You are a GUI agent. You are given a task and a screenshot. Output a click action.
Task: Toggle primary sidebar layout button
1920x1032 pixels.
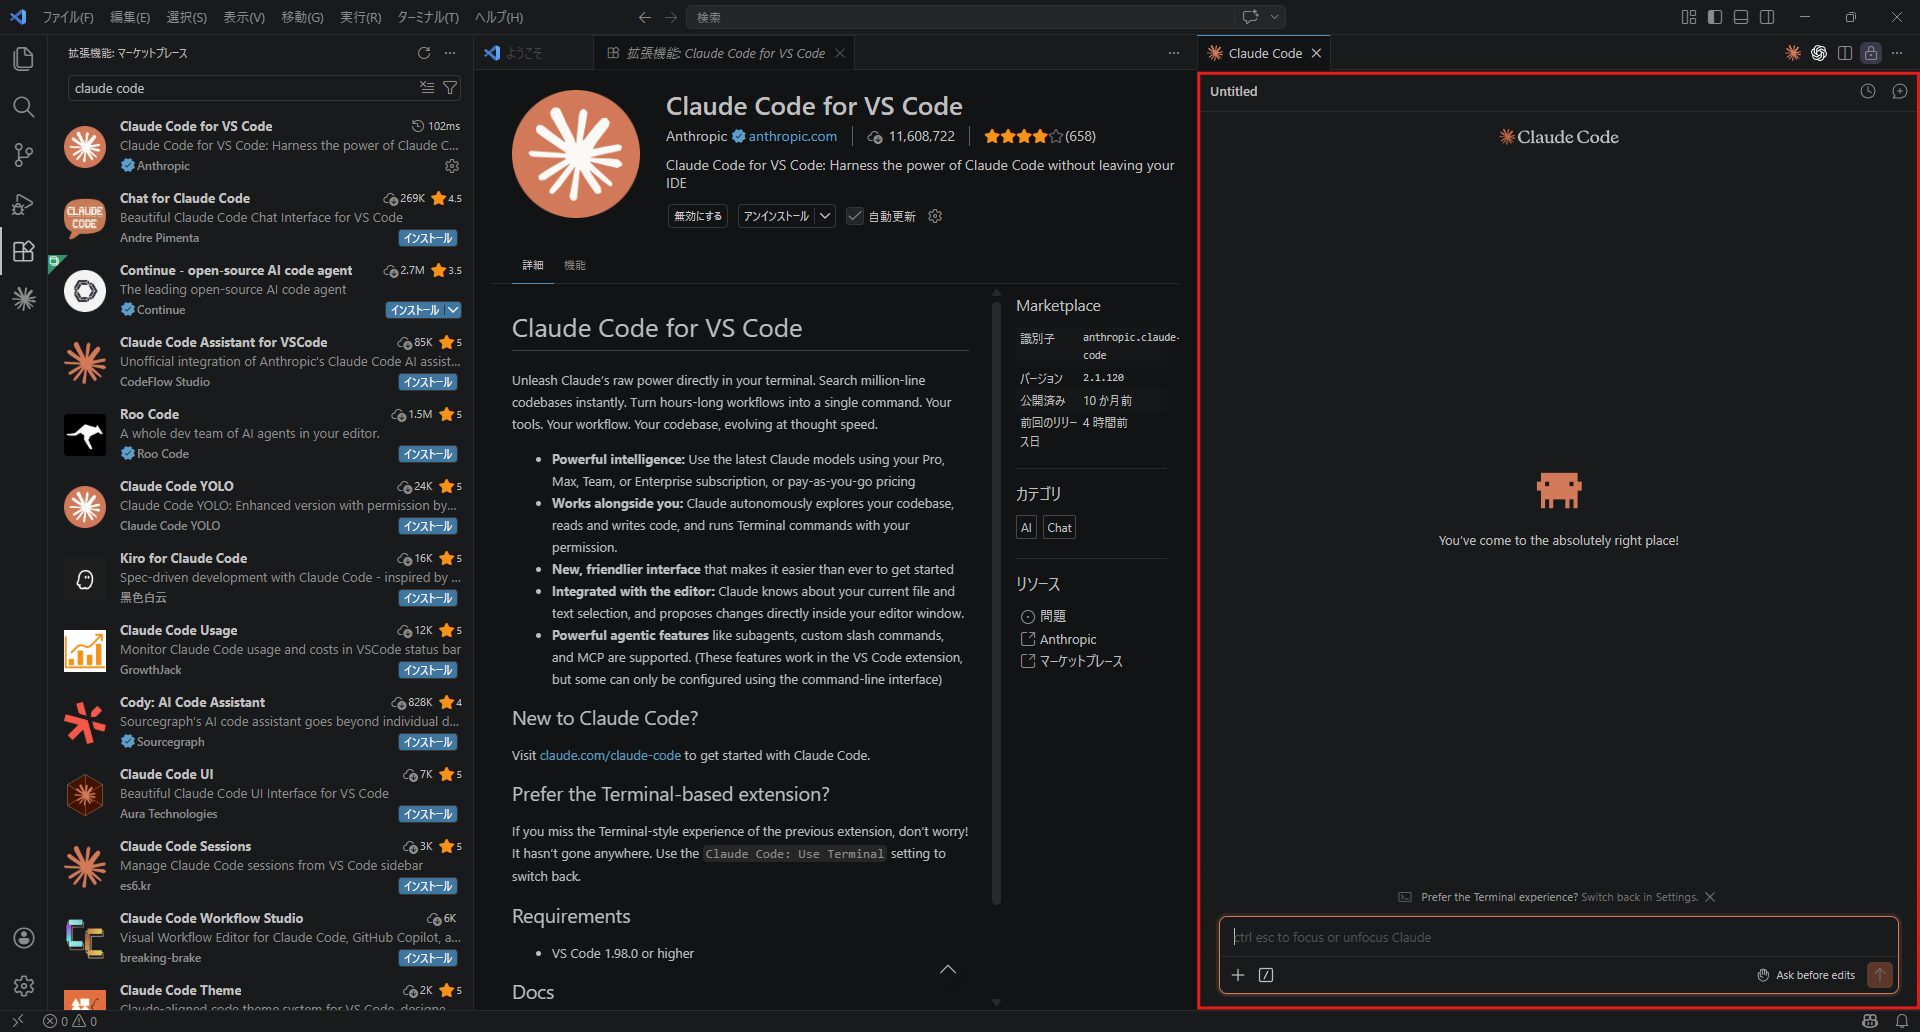click(1715, 17)
